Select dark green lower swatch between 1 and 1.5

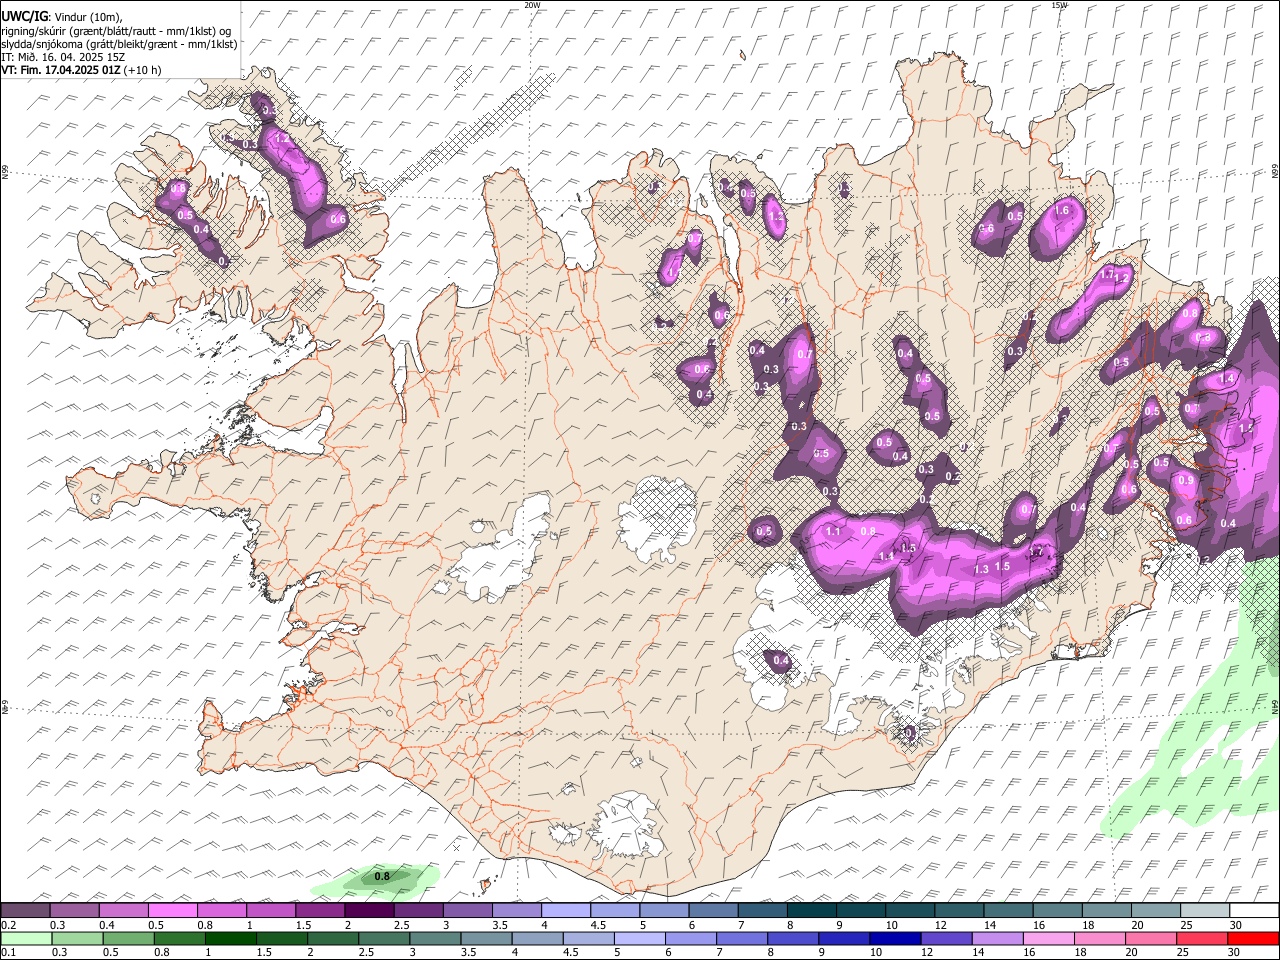click(230, 938)
